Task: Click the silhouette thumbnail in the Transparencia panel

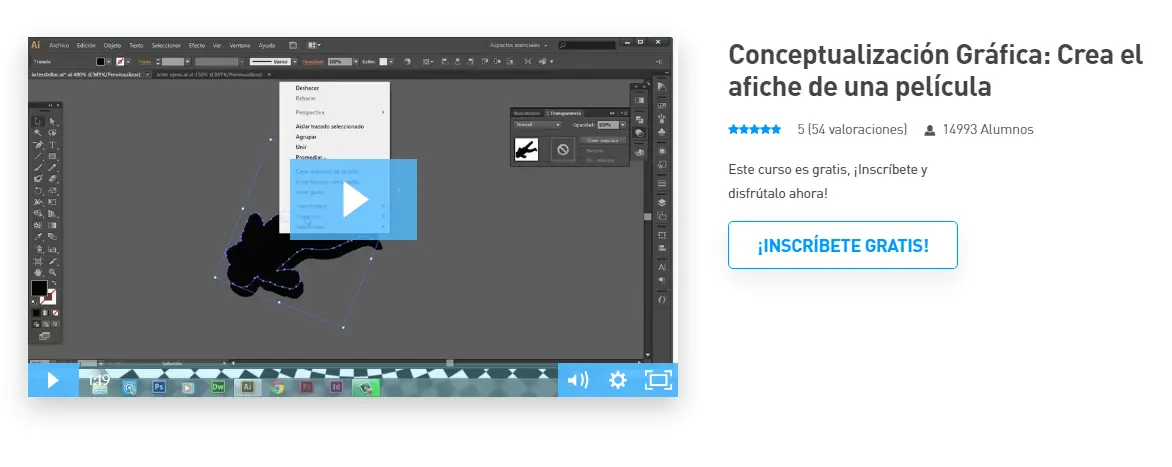Action: click(x=526, y=149)
